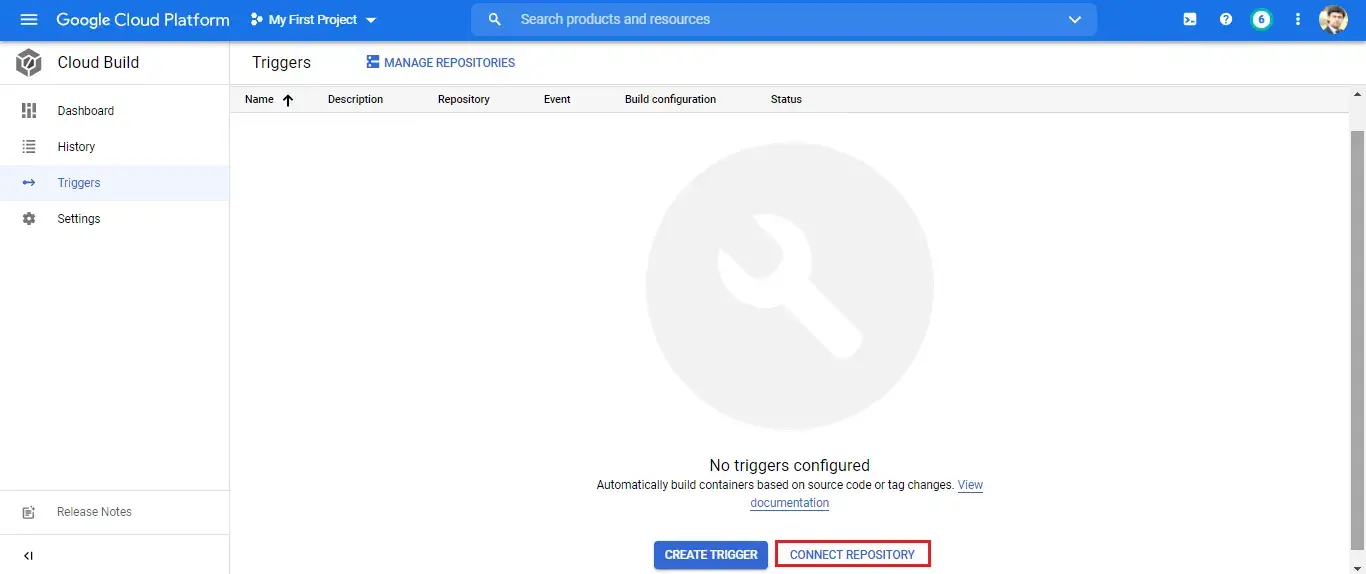Click the Repository column header

click(464, 100)
